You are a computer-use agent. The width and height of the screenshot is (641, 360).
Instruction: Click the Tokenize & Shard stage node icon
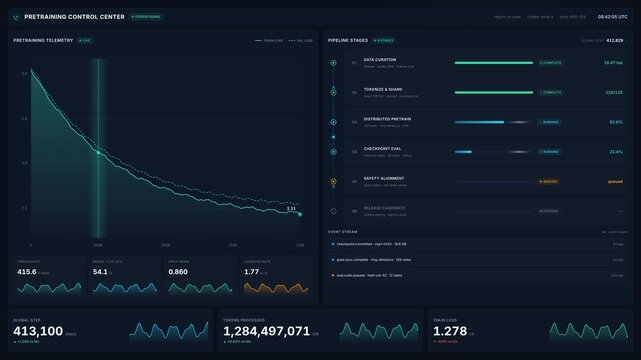point(334,92)
